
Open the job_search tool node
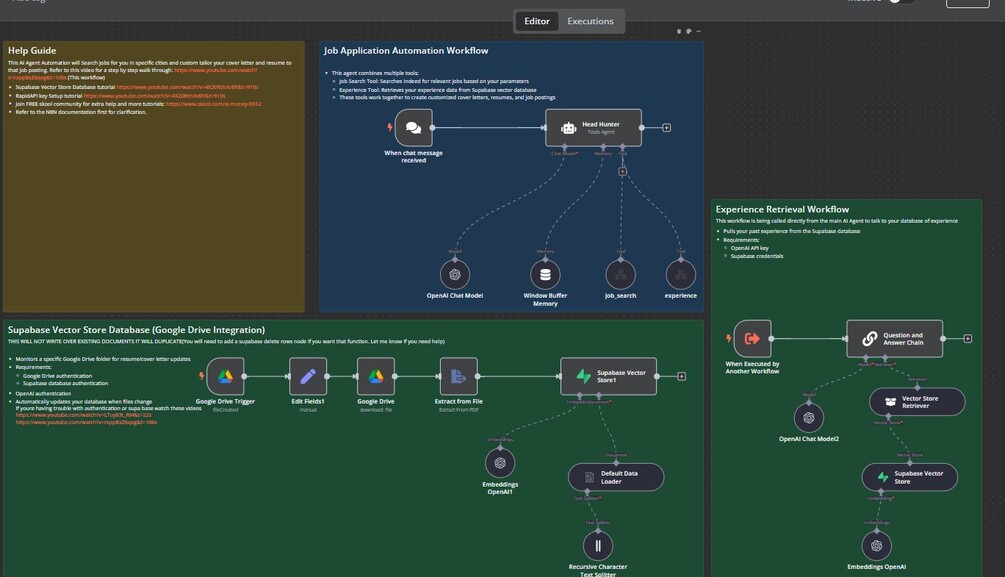point(620,274)
